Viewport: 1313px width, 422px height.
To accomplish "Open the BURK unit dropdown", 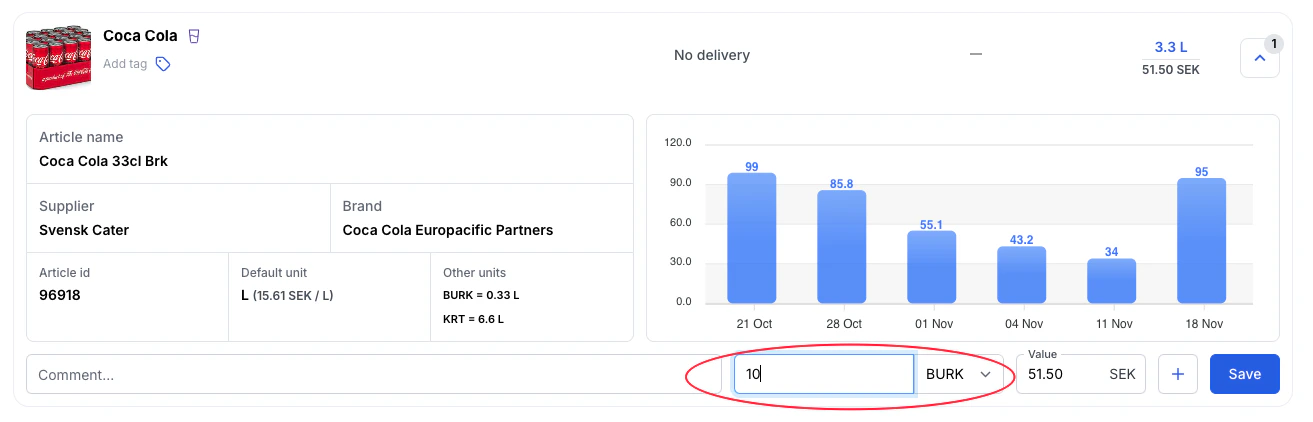I will tap(959, 374).
